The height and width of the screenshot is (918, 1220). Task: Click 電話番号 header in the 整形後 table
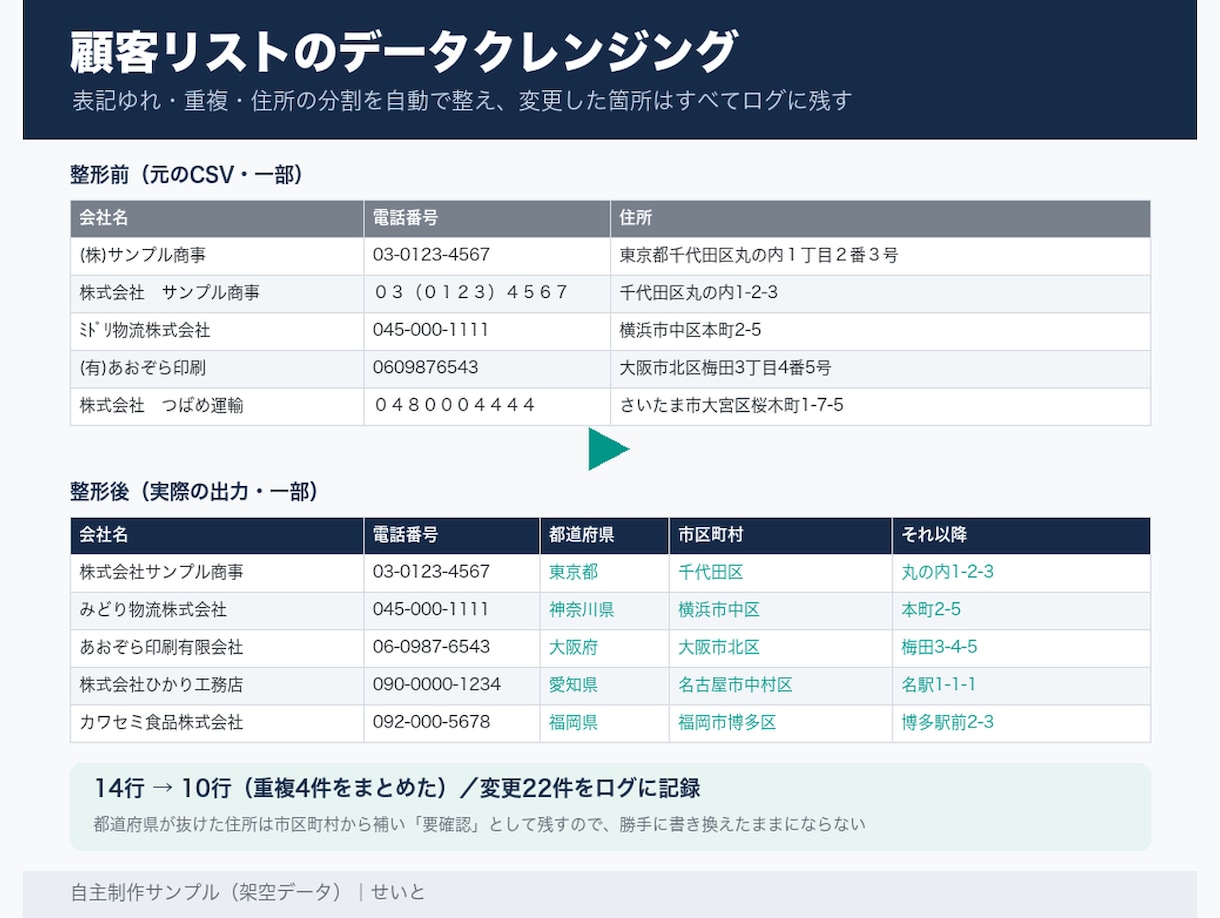pyautogui.click(x=452, y=535)
